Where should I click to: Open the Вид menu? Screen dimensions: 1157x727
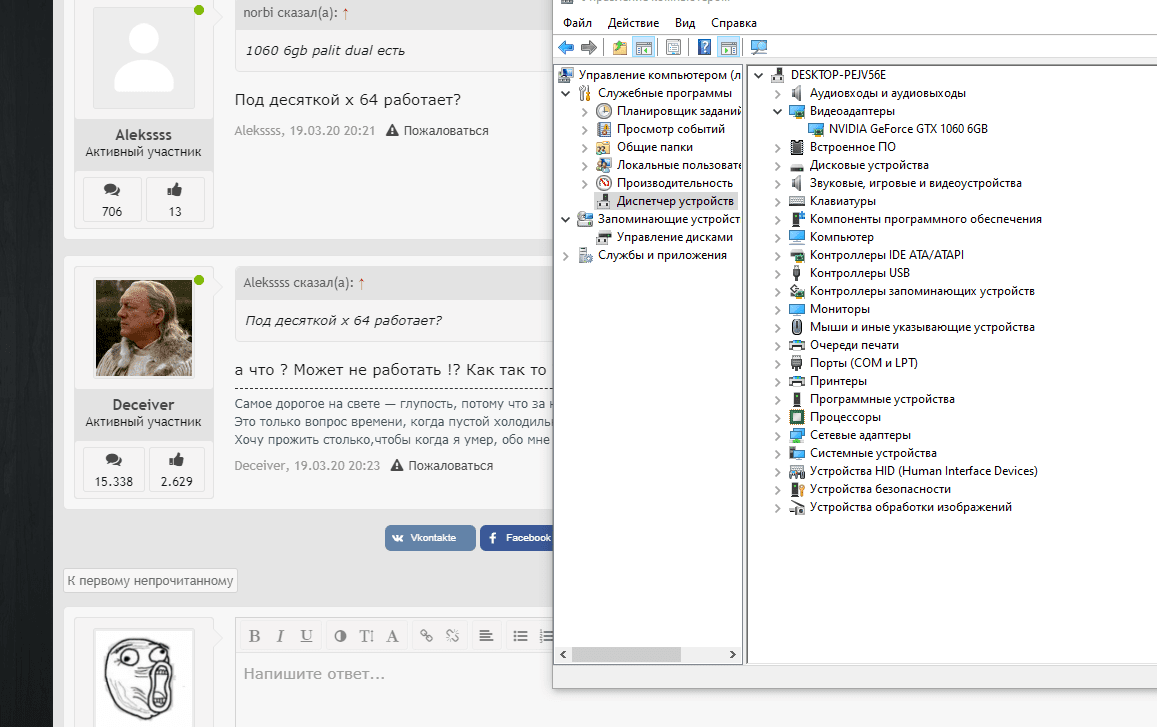pyautogui.click(x=685, y=23)
